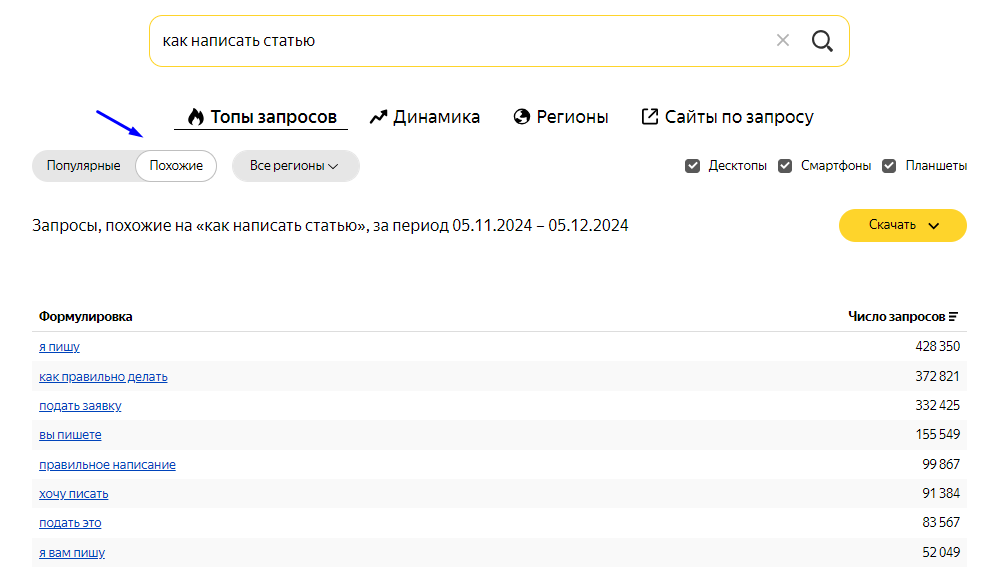Open the хочу писать link
The image size is (1000, 569).
(x=74, y=494)
